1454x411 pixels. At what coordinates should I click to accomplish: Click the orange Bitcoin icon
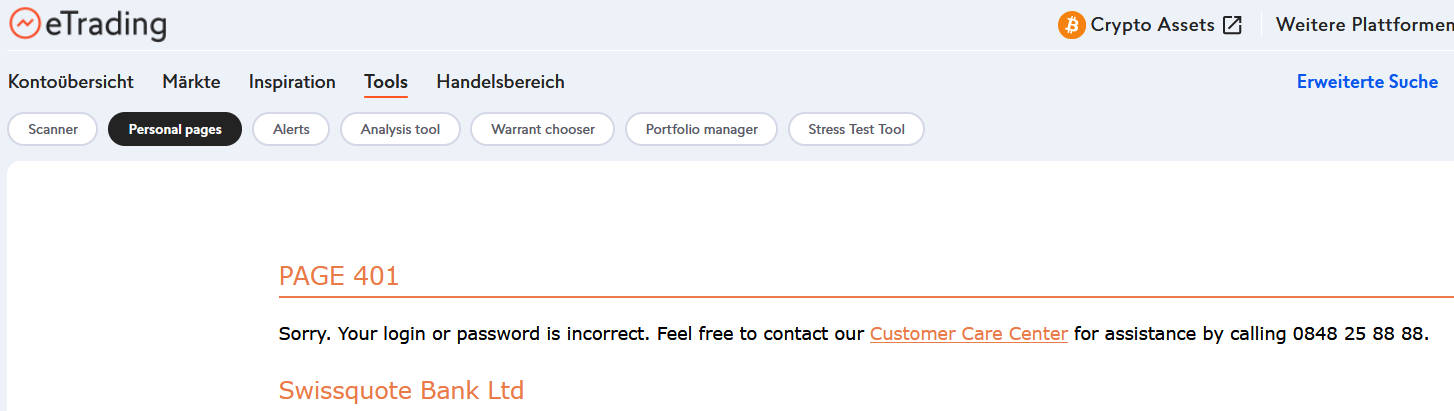(1072, 25)
